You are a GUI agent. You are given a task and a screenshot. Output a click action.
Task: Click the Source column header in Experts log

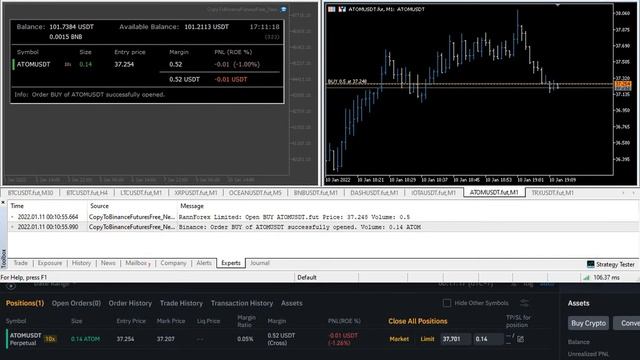tap(132, 206)
